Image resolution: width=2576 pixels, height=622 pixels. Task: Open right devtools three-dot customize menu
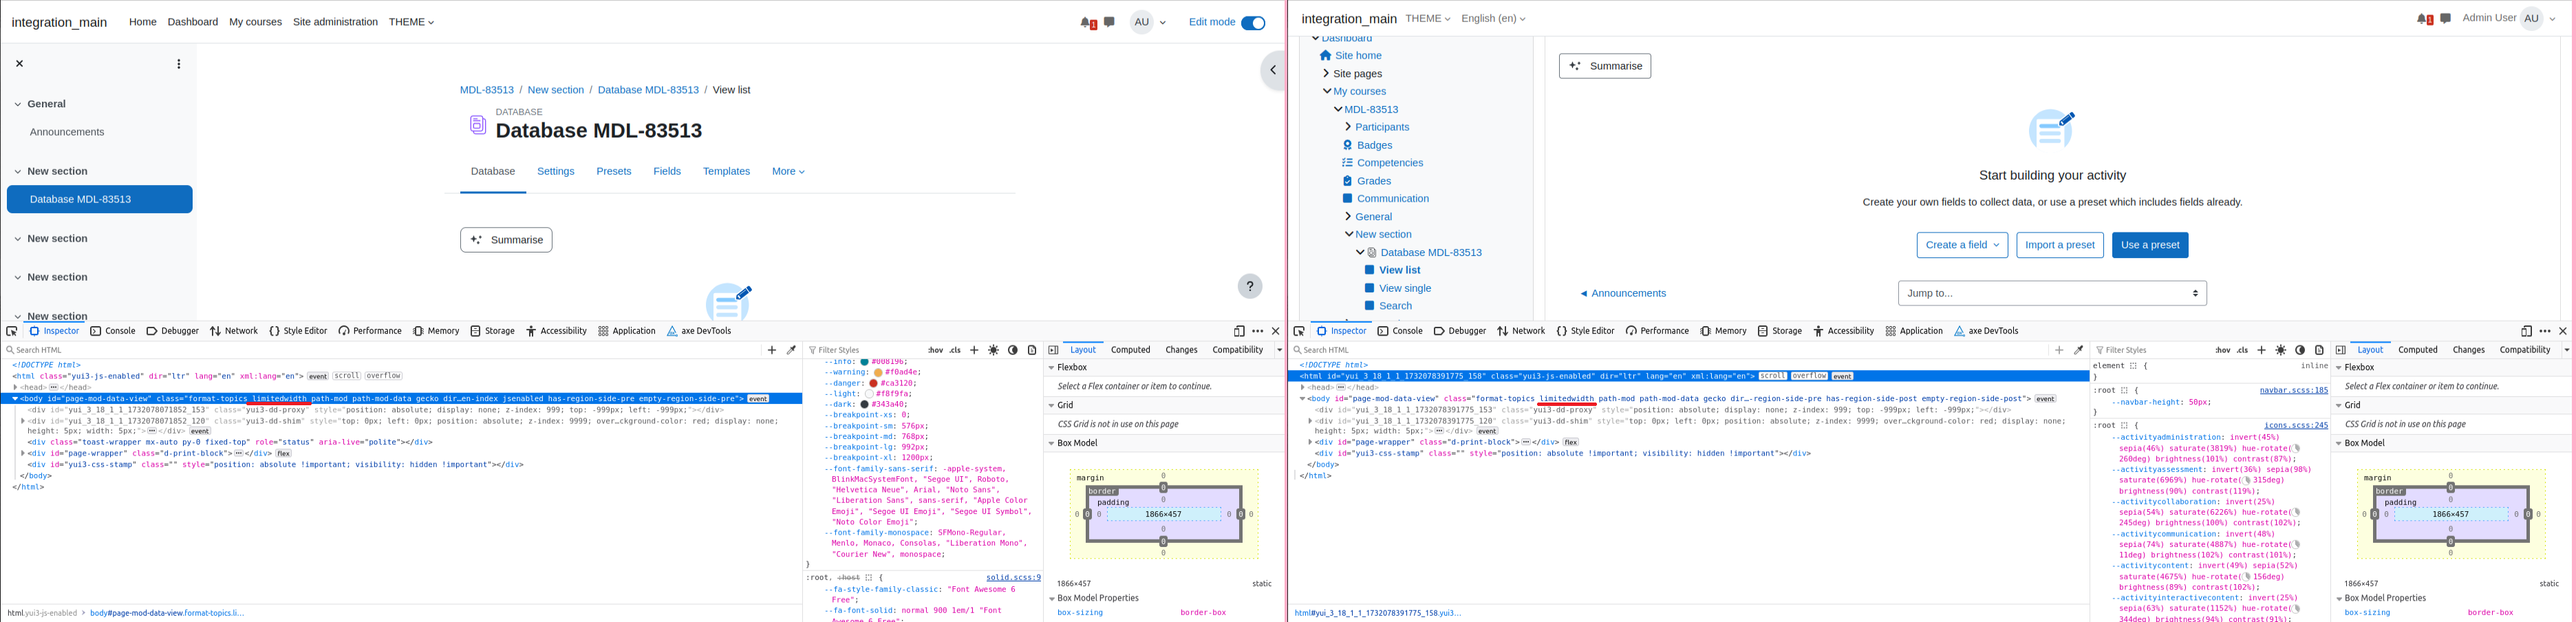[2545, 331]
